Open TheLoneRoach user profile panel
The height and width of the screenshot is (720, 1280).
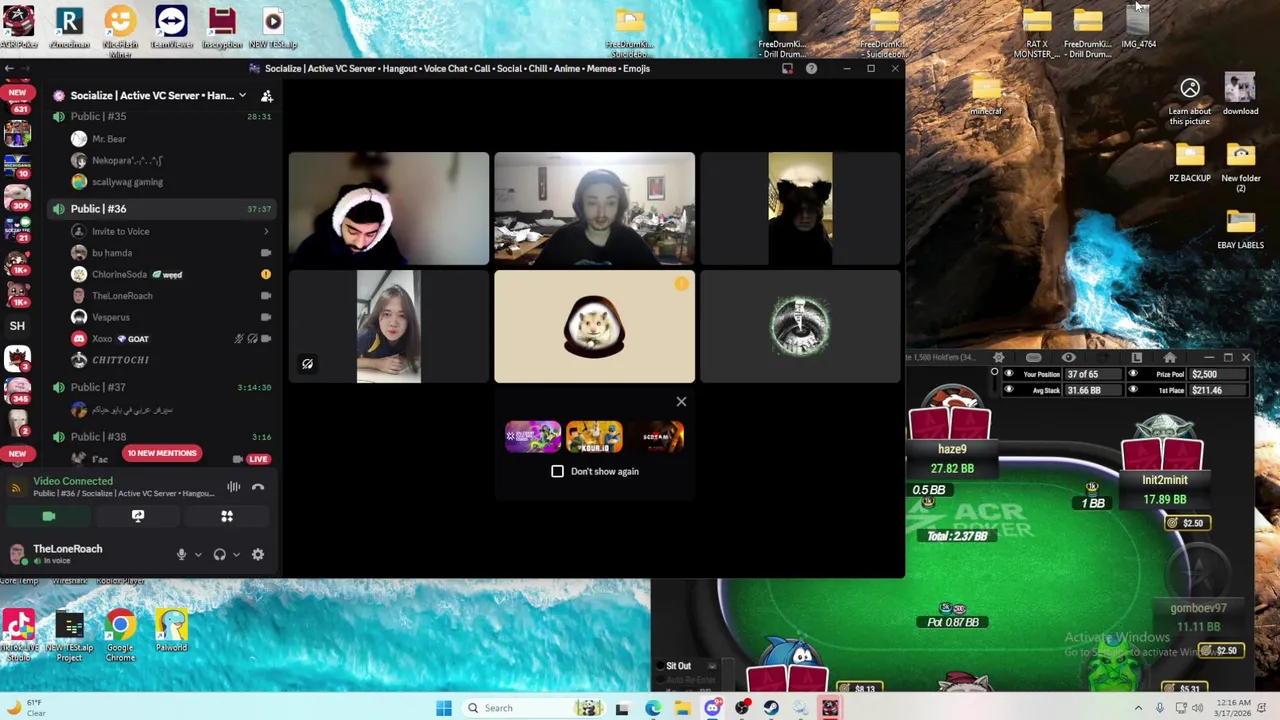click(67, 553)
